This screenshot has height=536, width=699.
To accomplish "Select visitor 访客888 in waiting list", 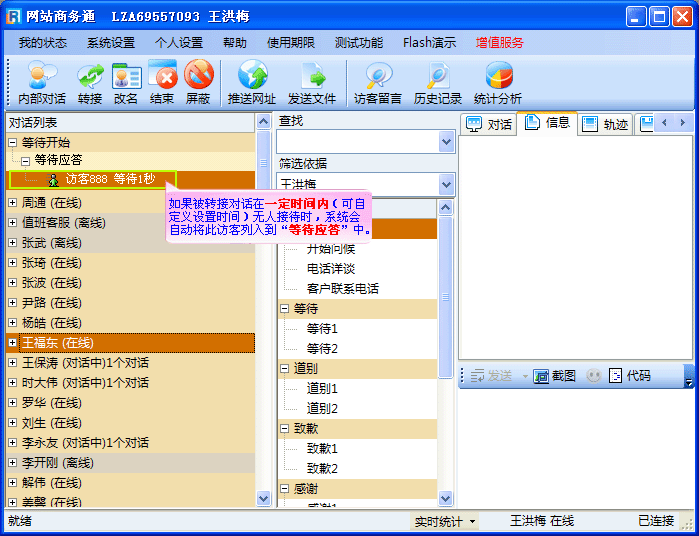I will [x=109, y=179].
